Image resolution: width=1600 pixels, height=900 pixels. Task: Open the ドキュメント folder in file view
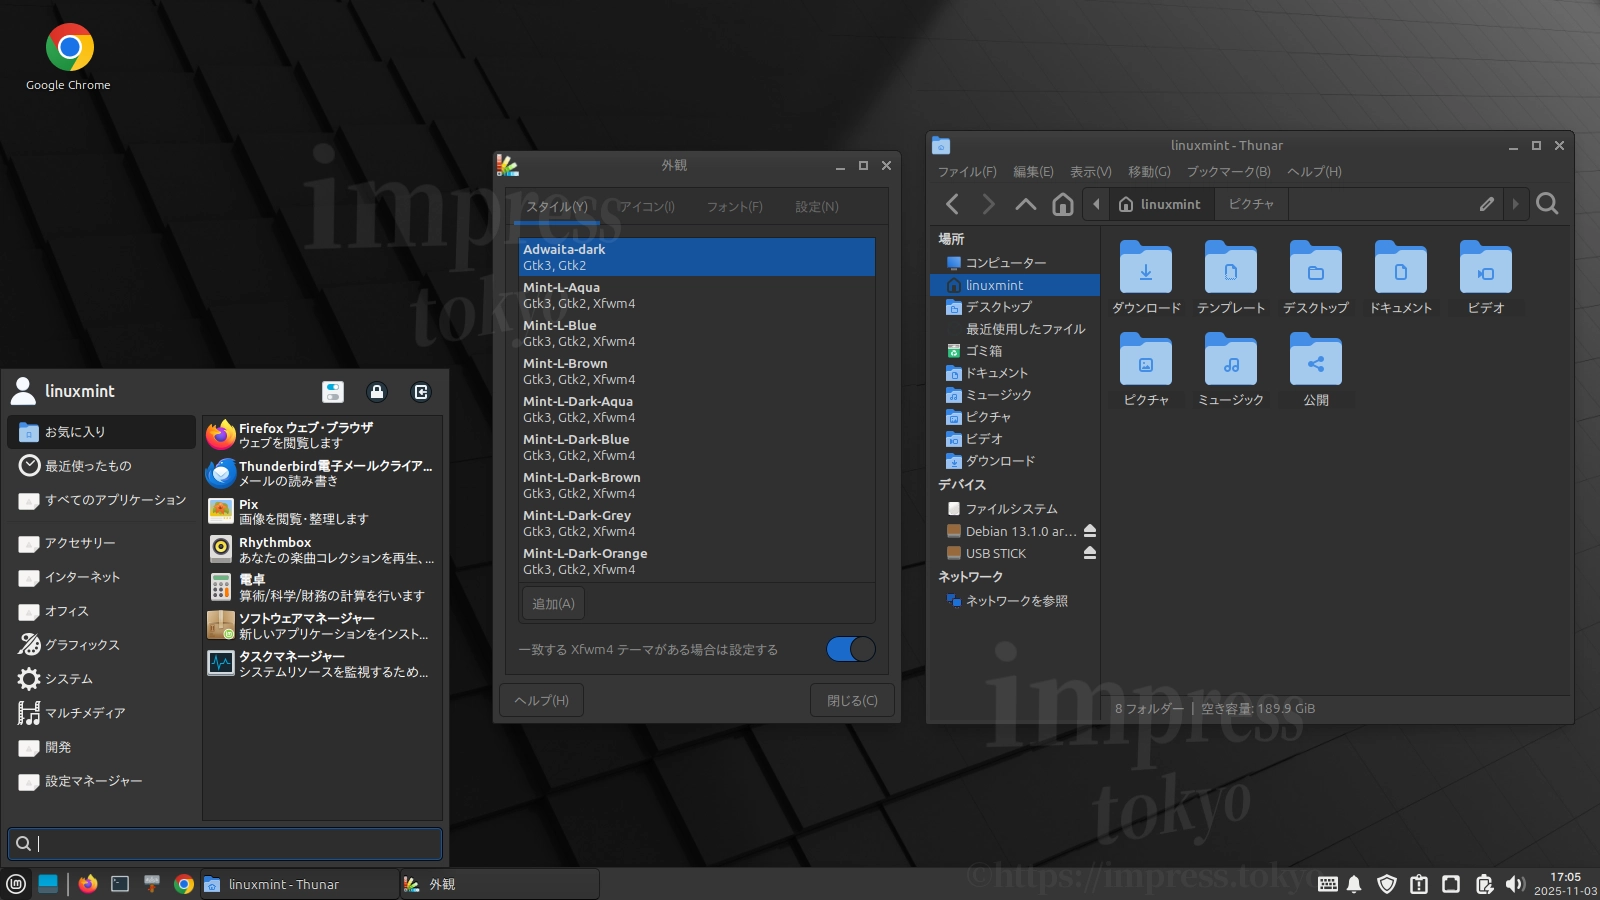(x=1401, y=278)
